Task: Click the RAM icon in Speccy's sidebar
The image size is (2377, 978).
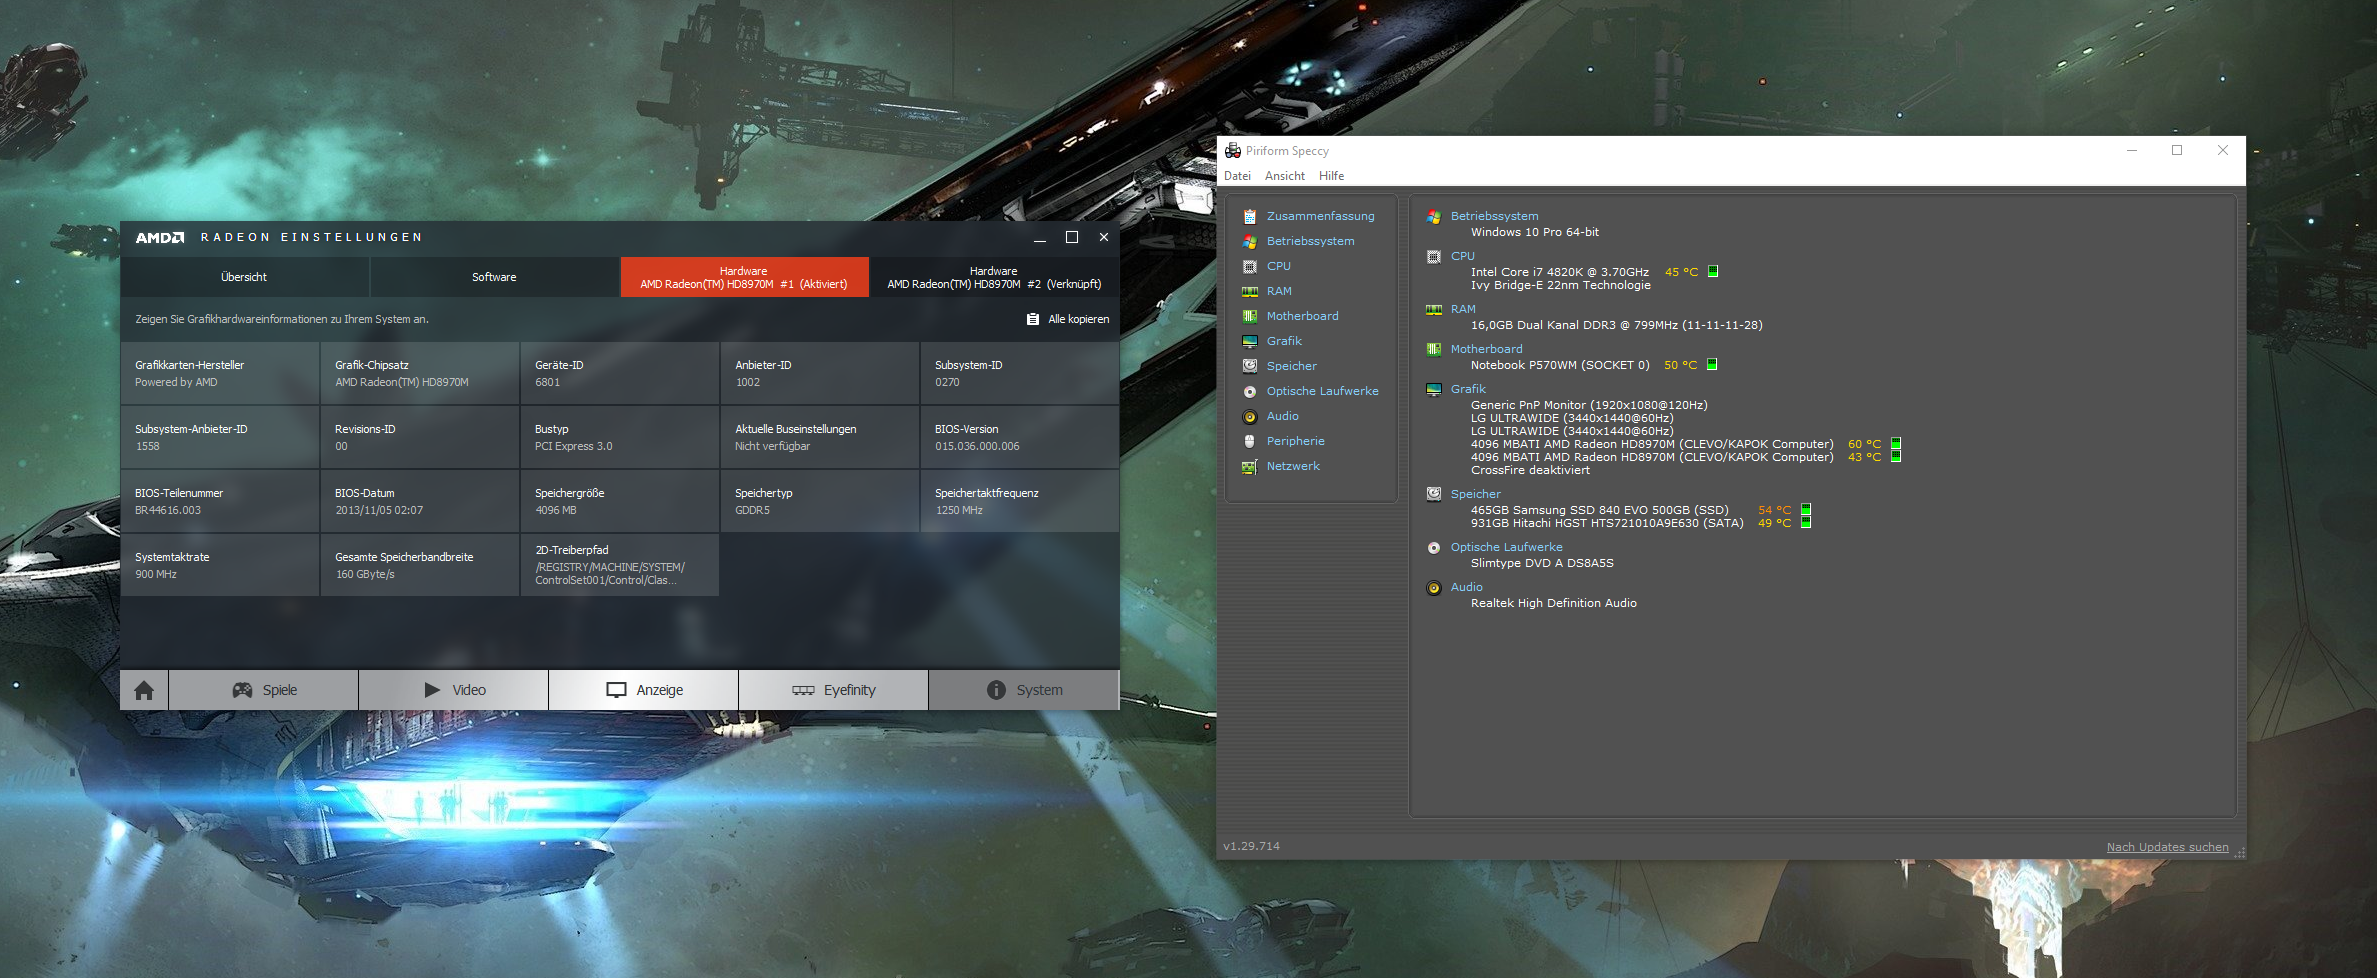Action: click(x=1249, y=291)
